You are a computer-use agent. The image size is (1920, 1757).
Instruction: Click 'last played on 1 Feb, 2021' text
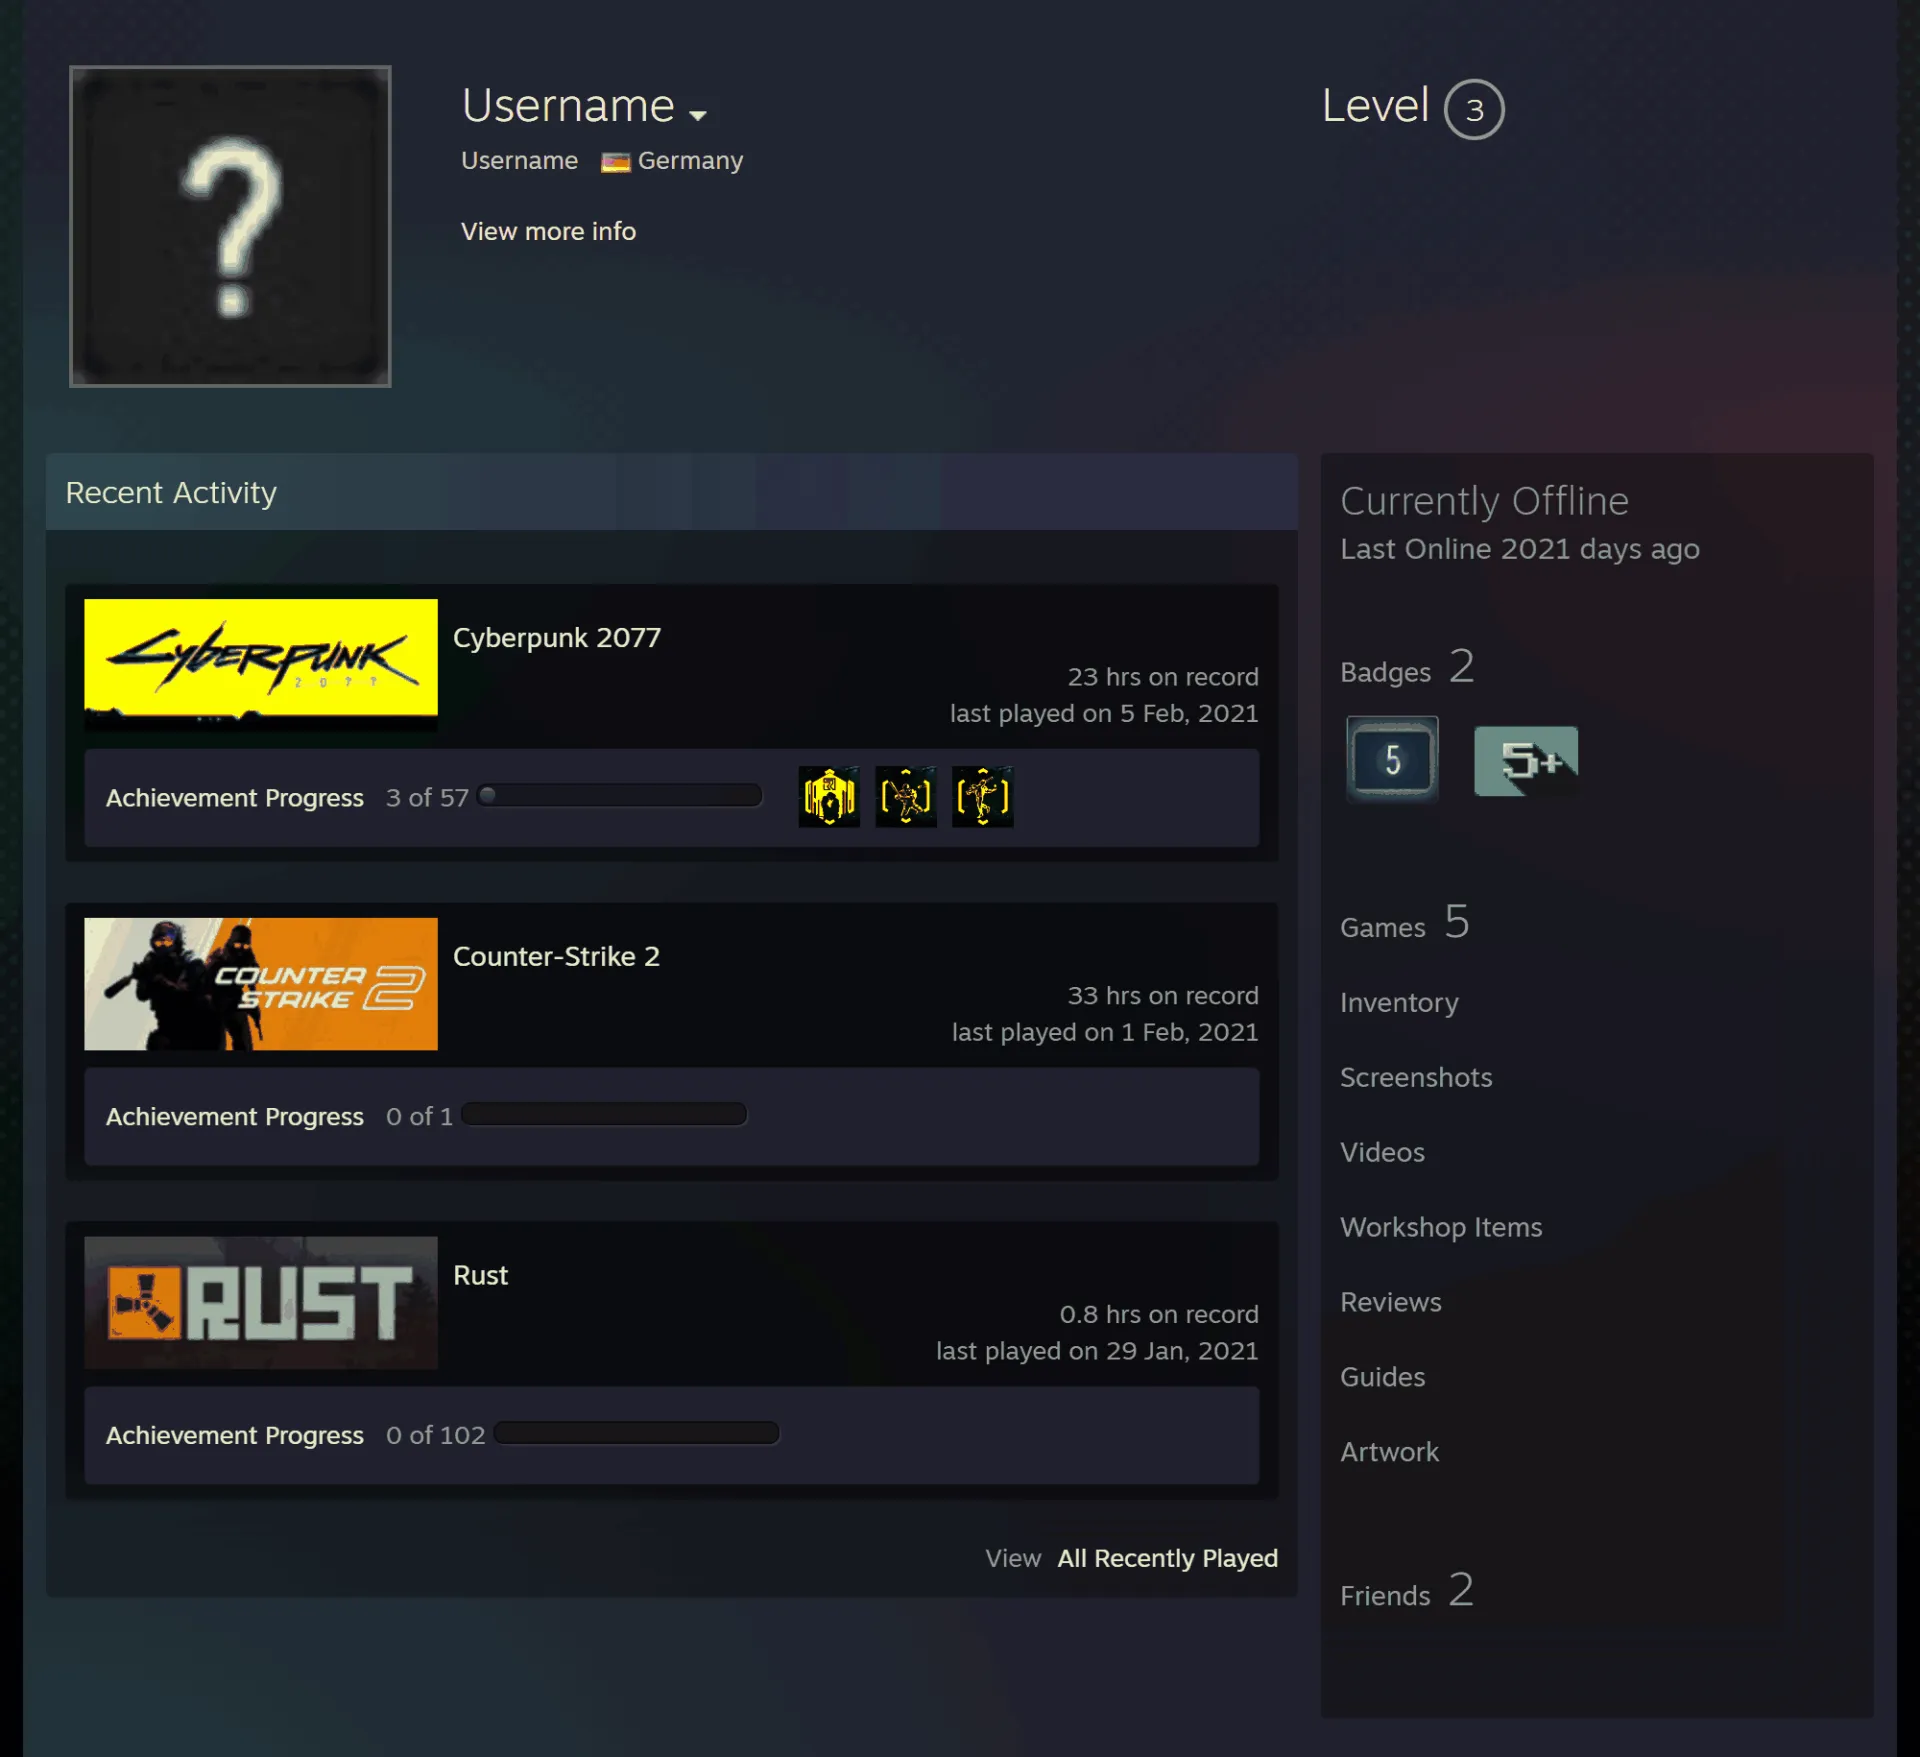(x=1105, y=1032)
